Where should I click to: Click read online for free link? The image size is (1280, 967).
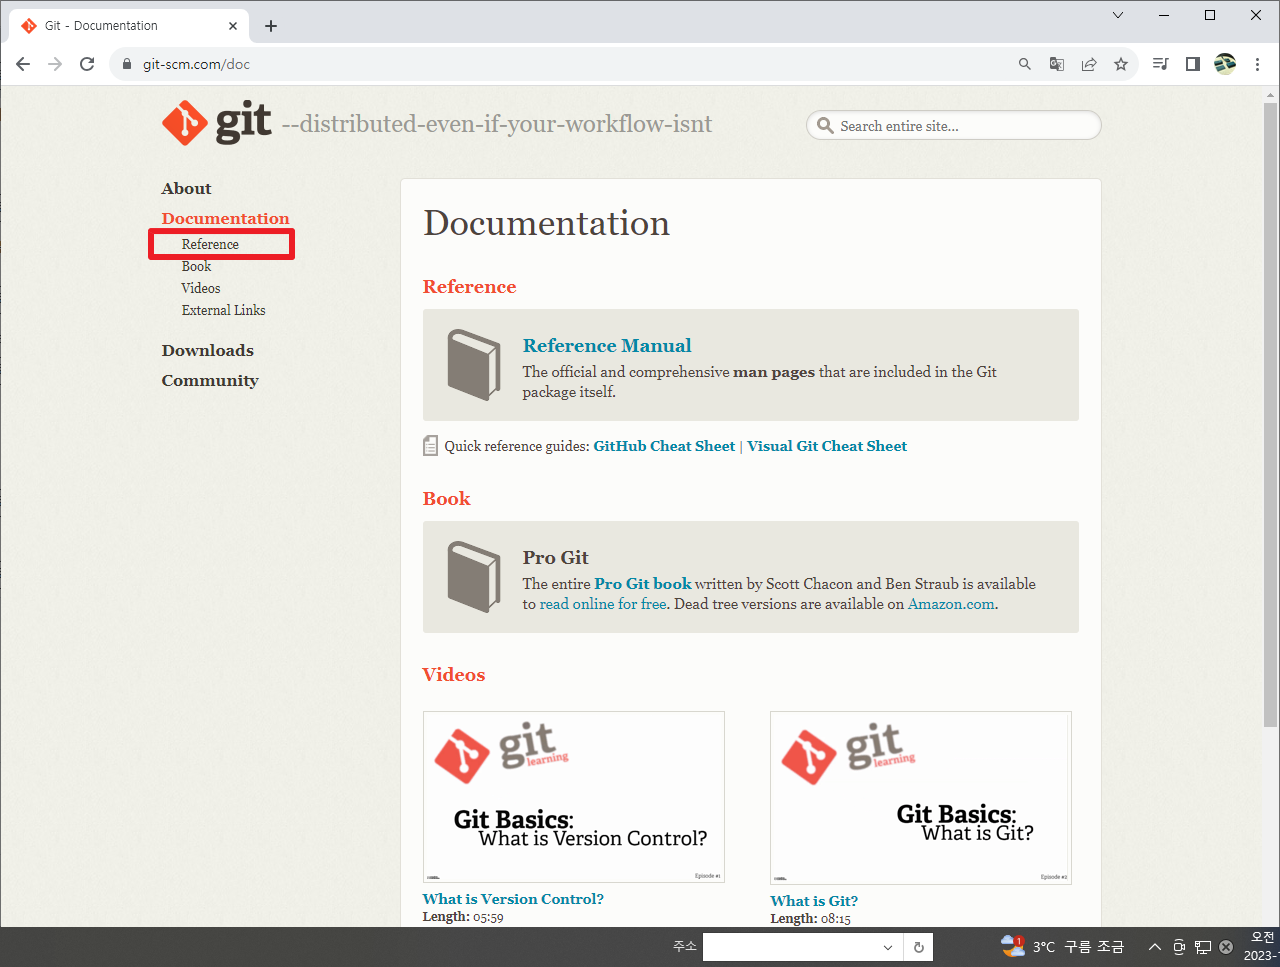(603, 604)
